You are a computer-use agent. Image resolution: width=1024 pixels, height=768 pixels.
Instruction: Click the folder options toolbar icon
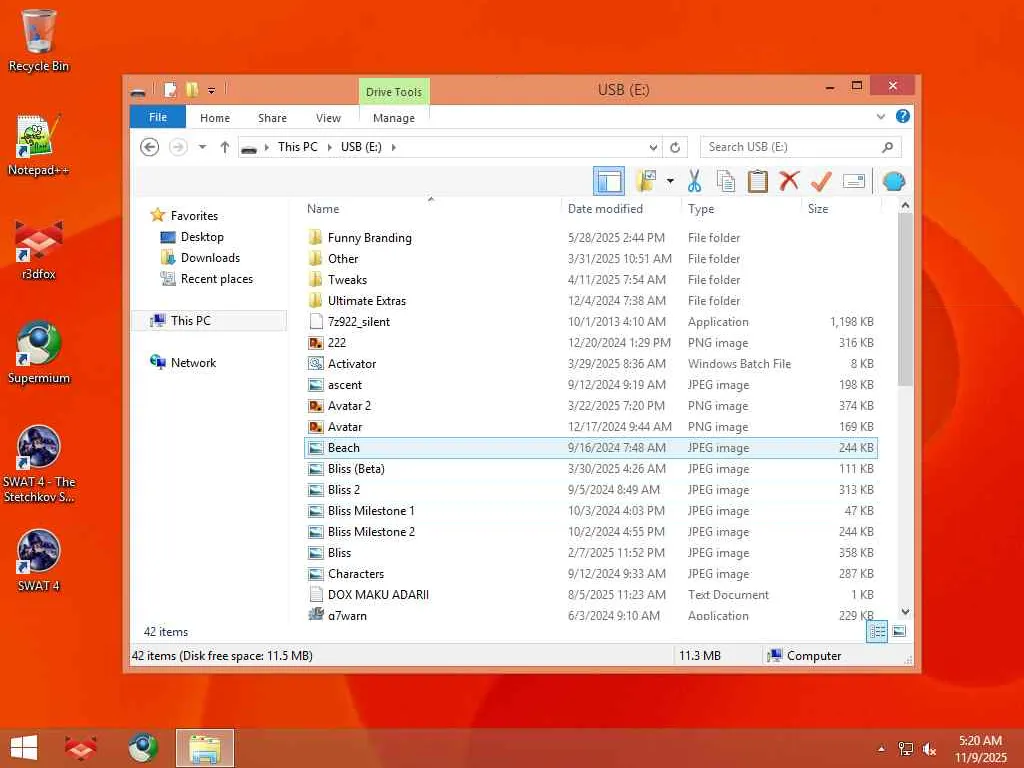pyautogui.click(x=646, y=181)
